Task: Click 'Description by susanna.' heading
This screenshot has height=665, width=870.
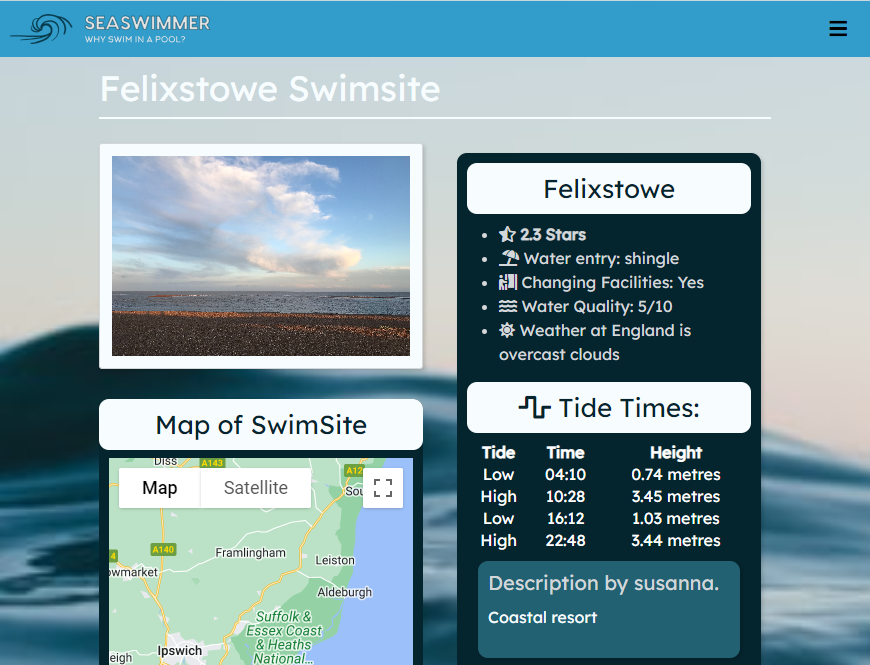Action: 604,583
